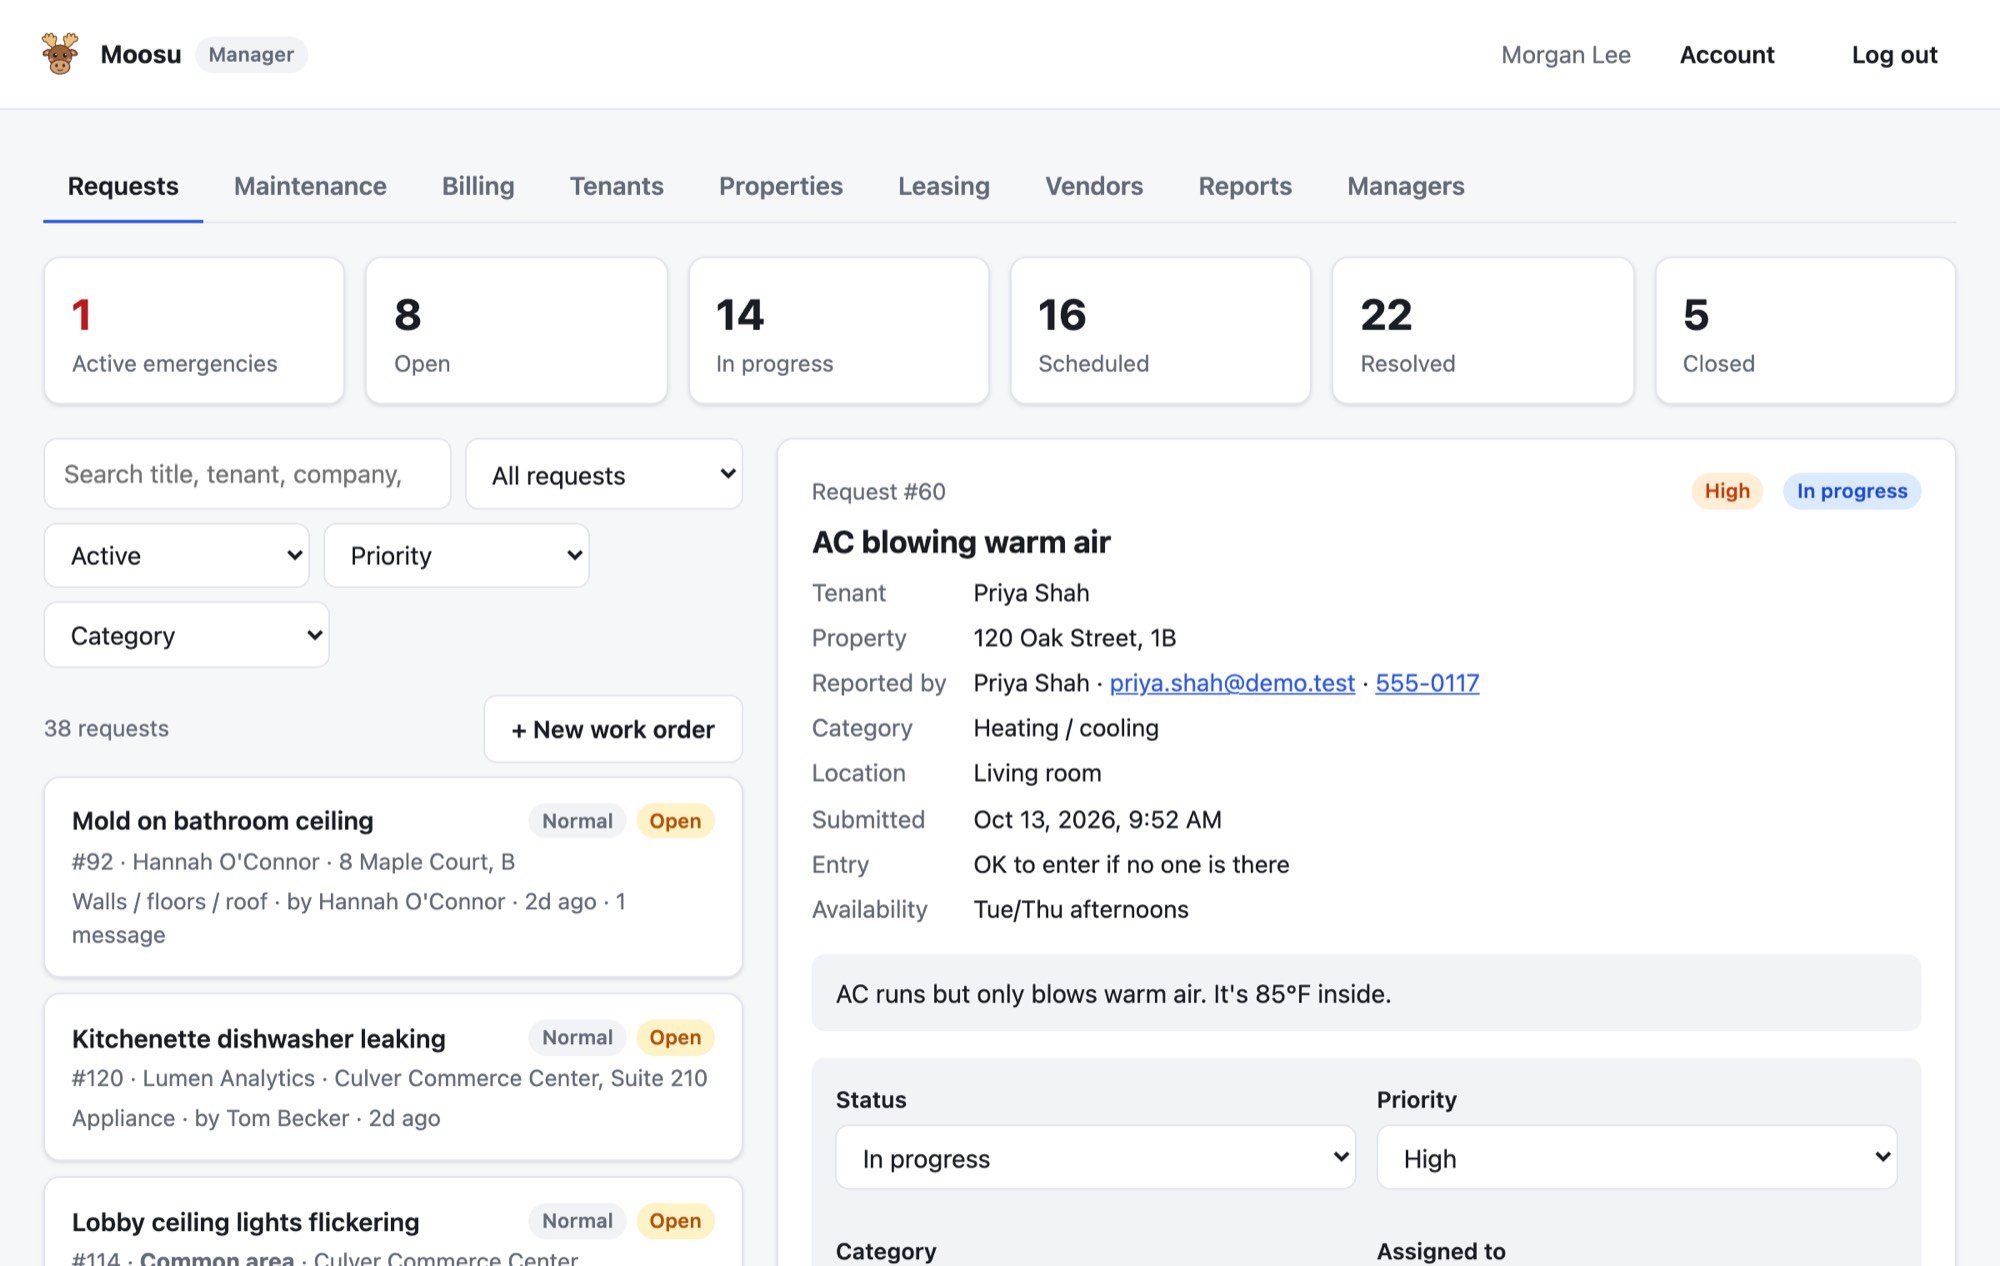The width and height of the screenshot is (2000, 1266).
Task: Open the Reports tab
Action: (x=1245, y=186)
